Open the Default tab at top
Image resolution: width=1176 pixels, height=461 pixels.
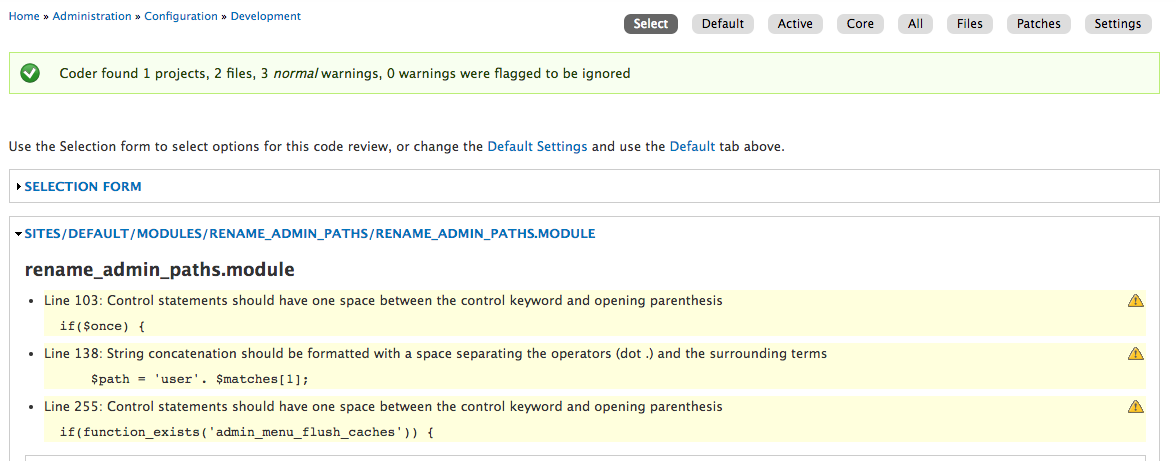pos(723,24)
